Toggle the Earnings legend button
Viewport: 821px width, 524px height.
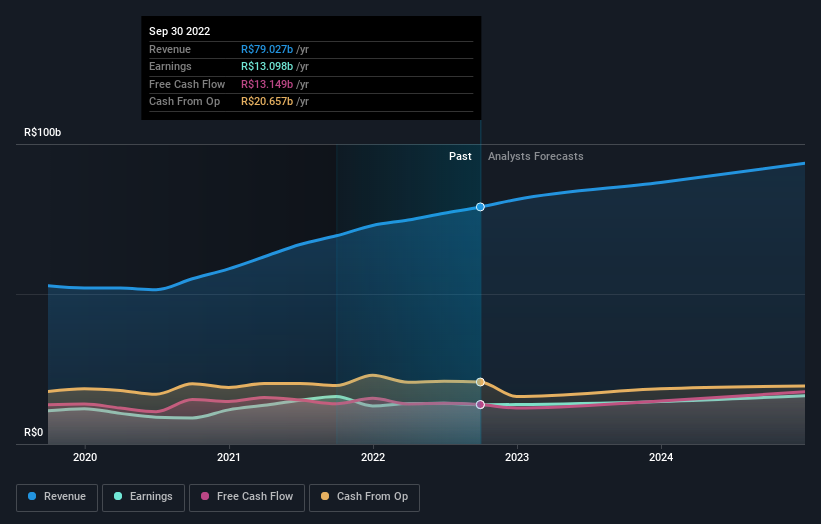[x=143, y=497]
